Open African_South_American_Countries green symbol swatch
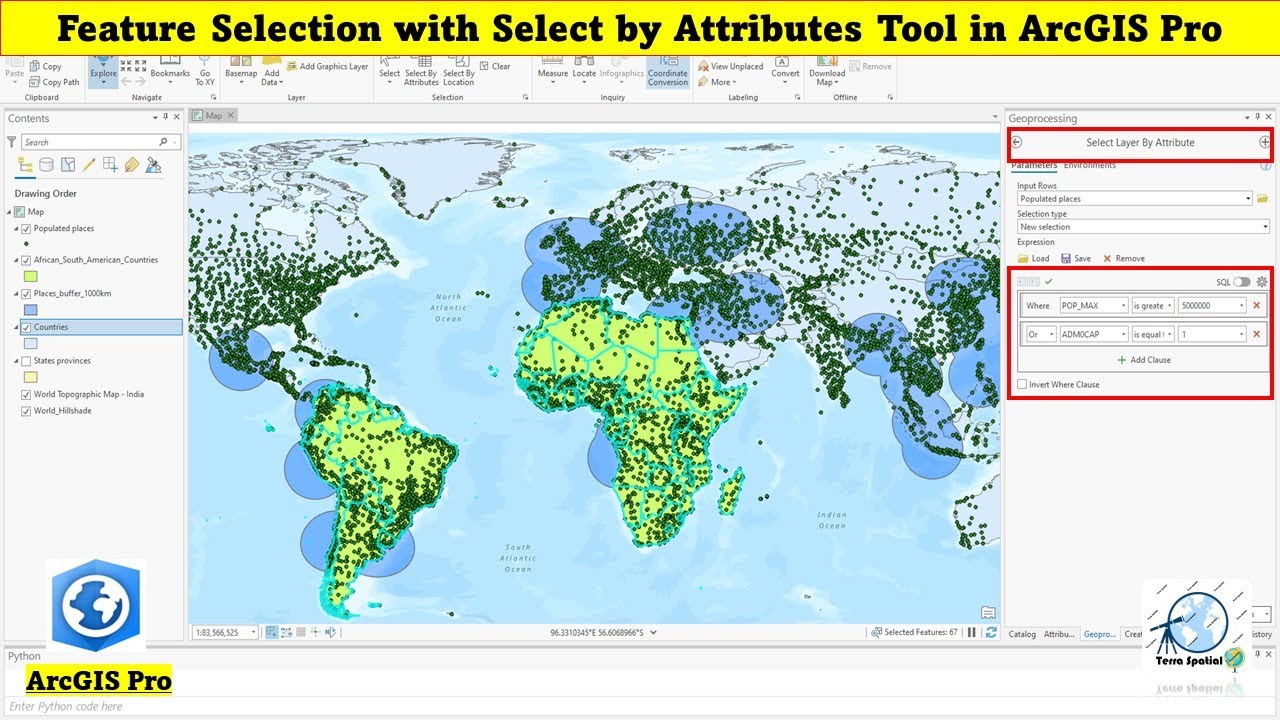This screenshot has width=1280, height=720. [x=31, y=277]
